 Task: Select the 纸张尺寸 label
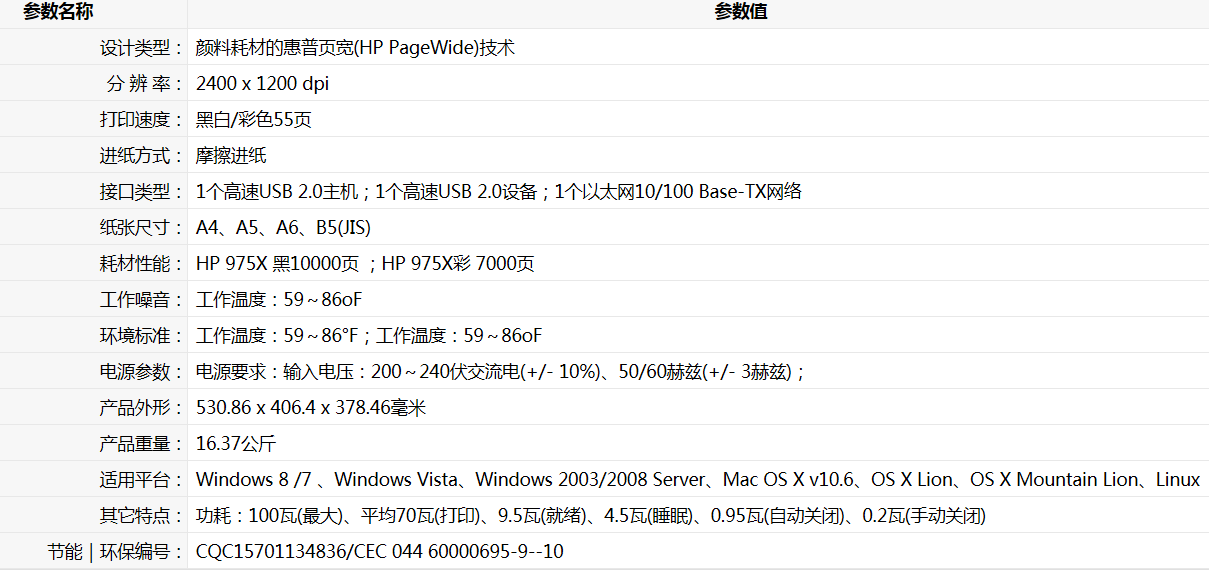(141, 227)
